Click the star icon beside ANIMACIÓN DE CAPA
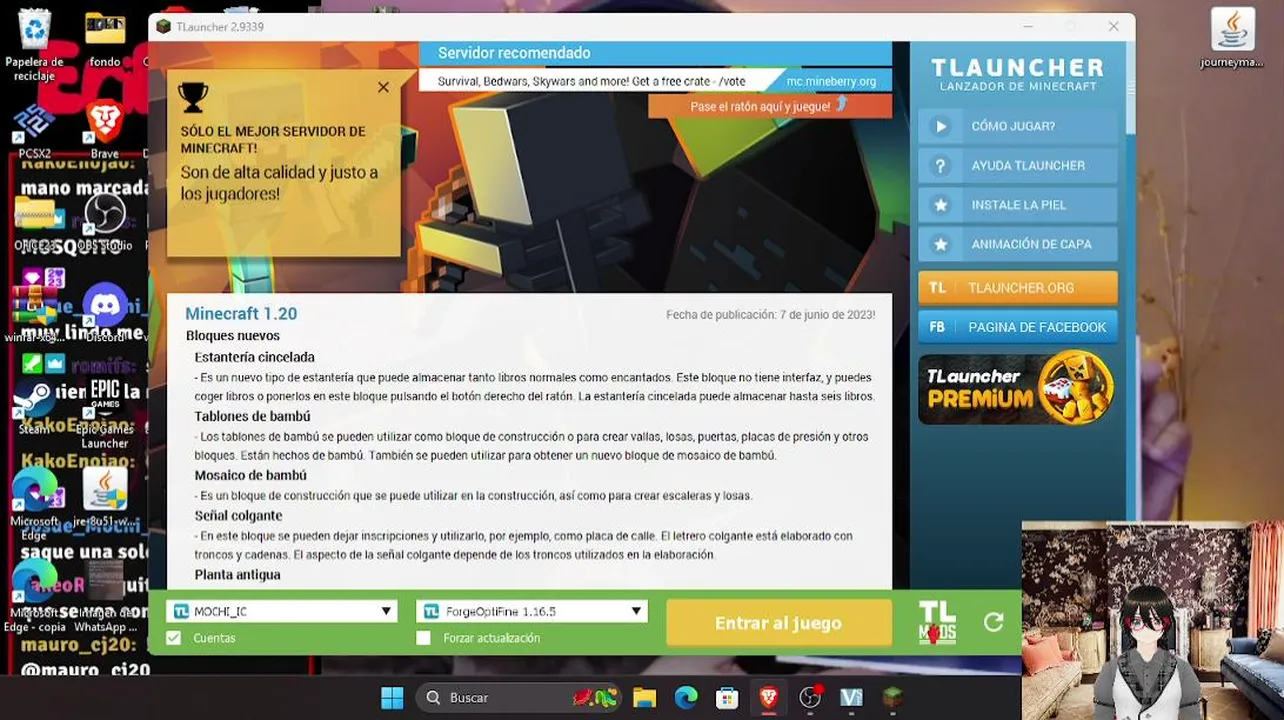This screenshot has width=1284, height=720. (x=940, y=244)
